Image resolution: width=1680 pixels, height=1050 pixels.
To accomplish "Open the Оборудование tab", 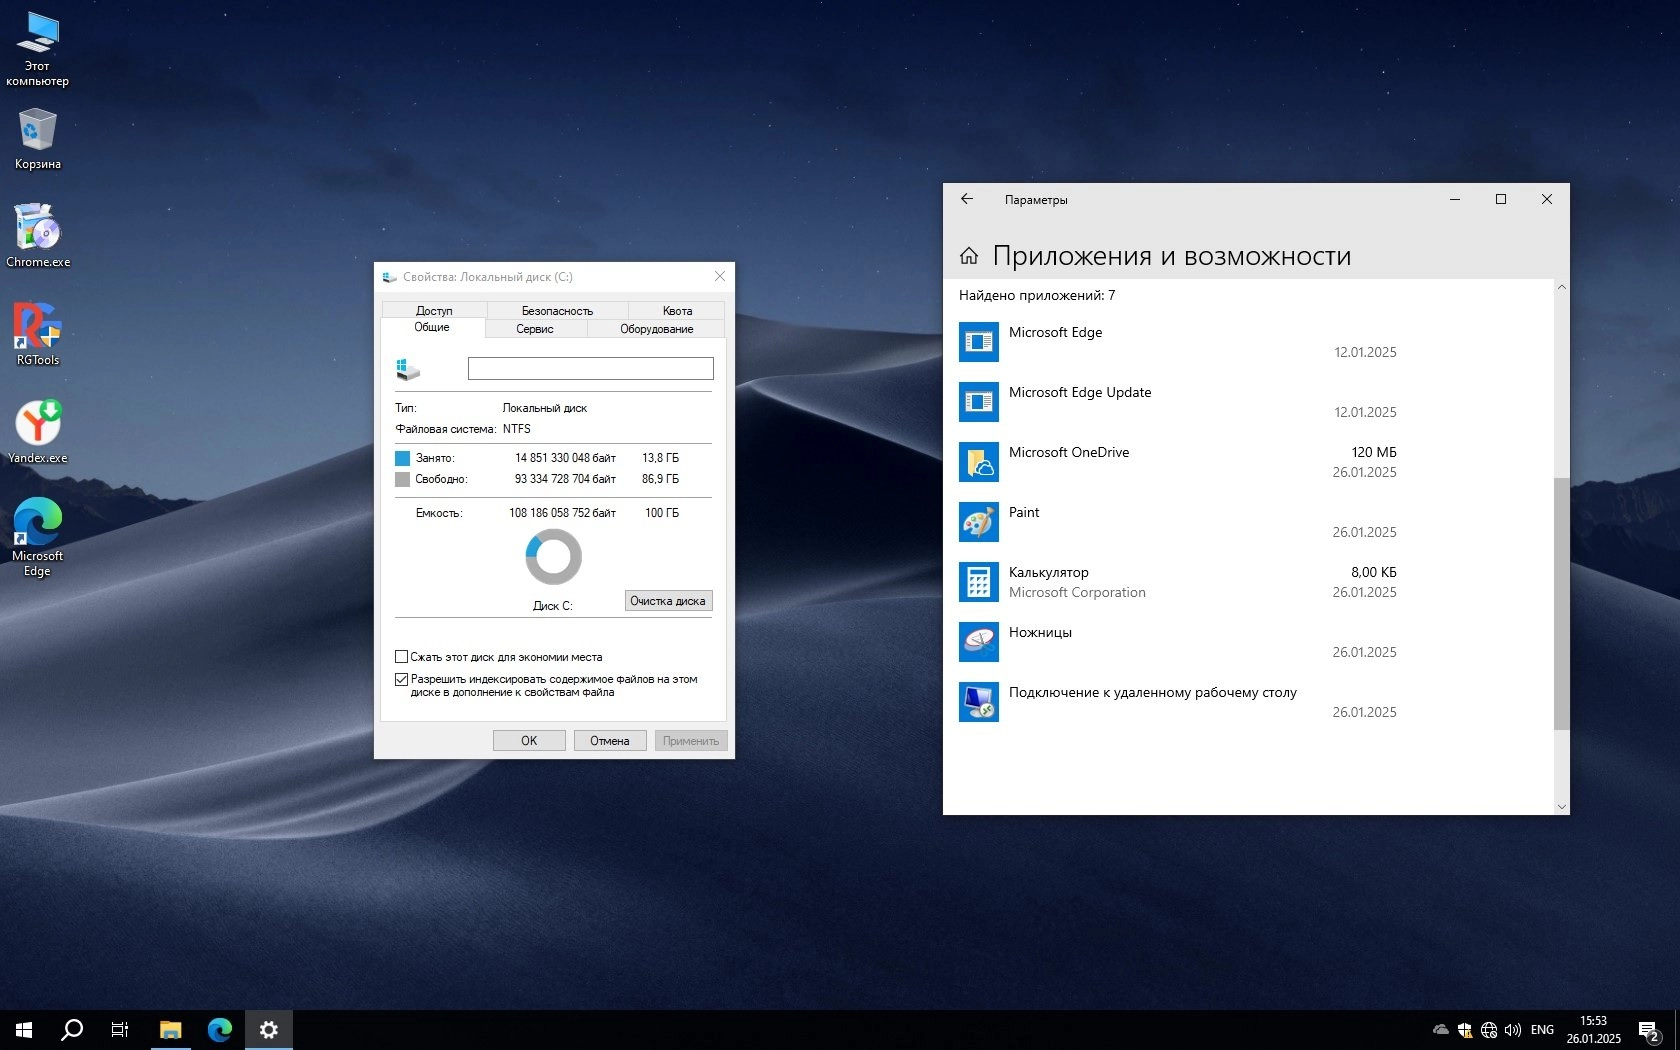I will pos(656,329).
